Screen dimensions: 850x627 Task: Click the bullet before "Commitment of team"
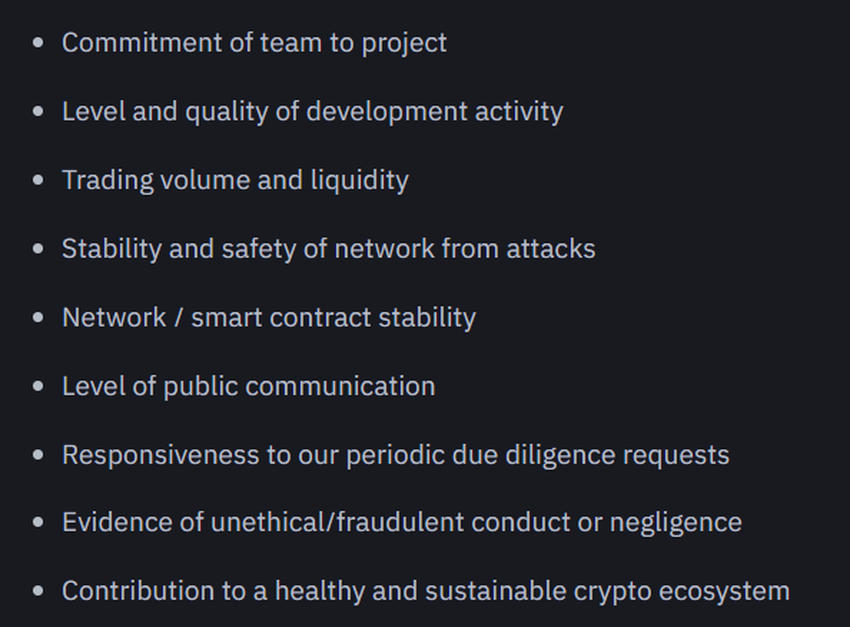coord(38,43)
